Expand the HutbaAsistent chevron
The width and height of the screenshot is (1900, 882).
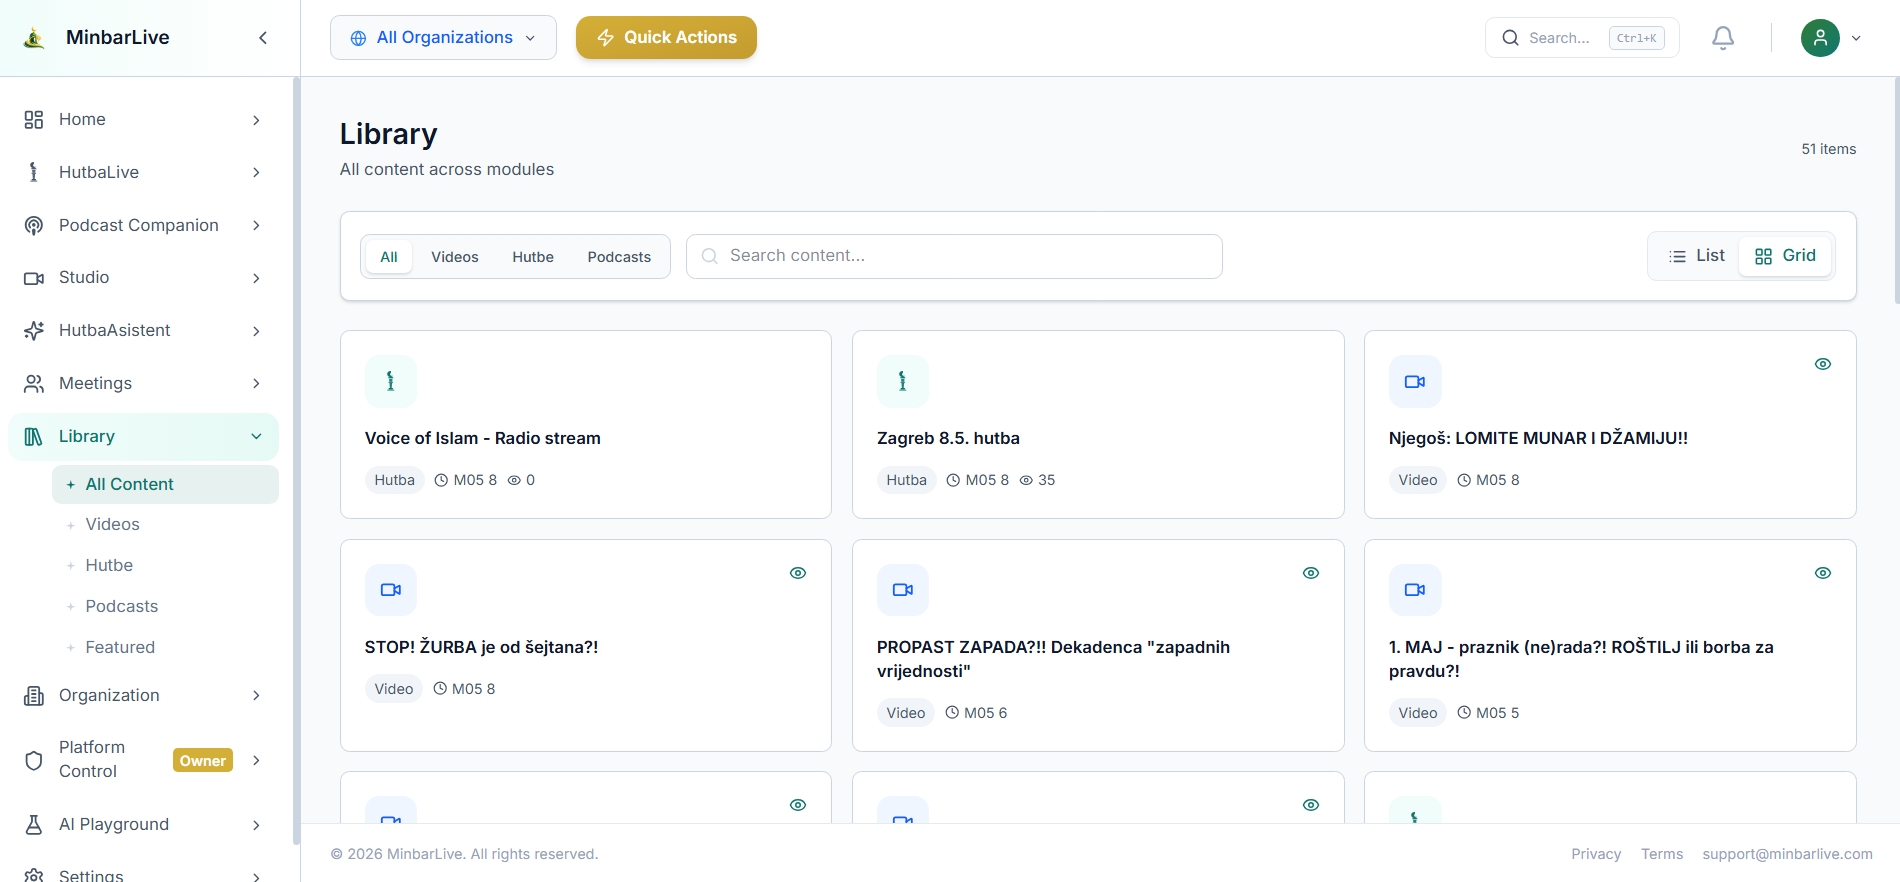click(256, 331)
